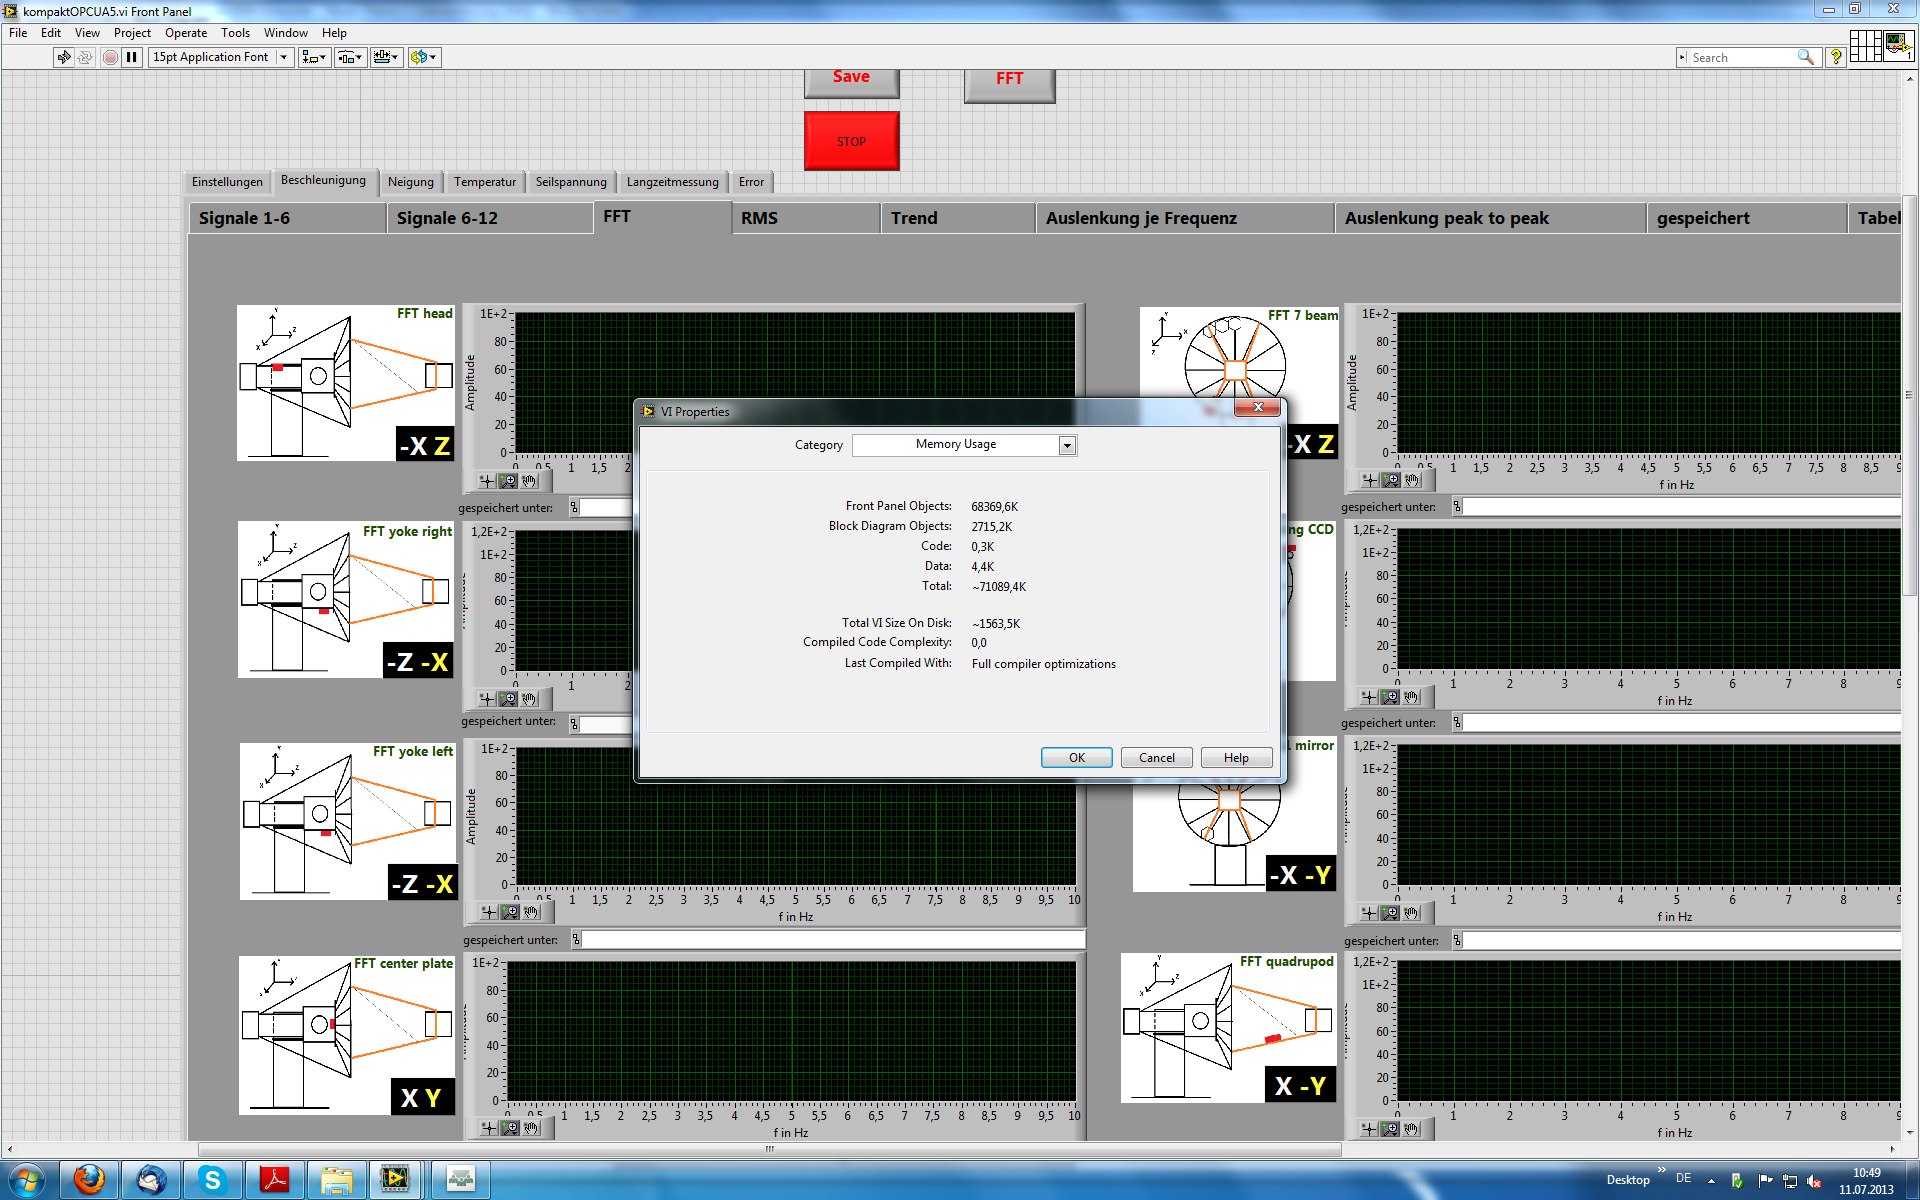
Task: Open the Resize Objects tool menu
Action: (386, 57)
